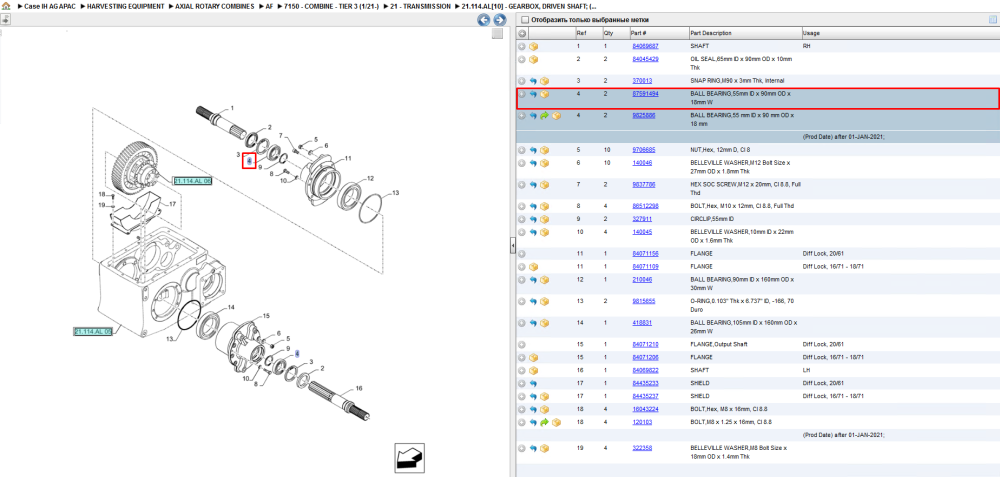Open part number link 16043224
The height and width of the screenshot is (477, 1000).
coord(645,409)
